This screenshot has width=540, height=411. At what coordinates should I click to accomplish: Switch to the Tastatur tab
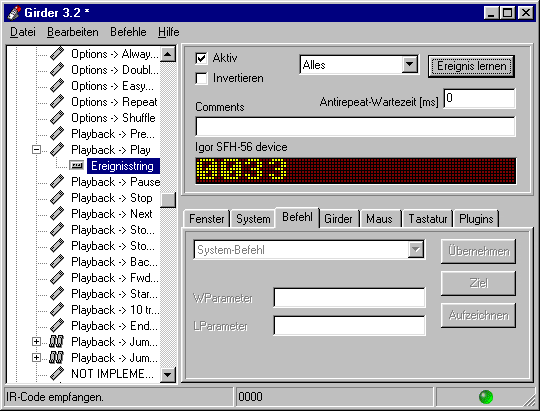(427, 219)
